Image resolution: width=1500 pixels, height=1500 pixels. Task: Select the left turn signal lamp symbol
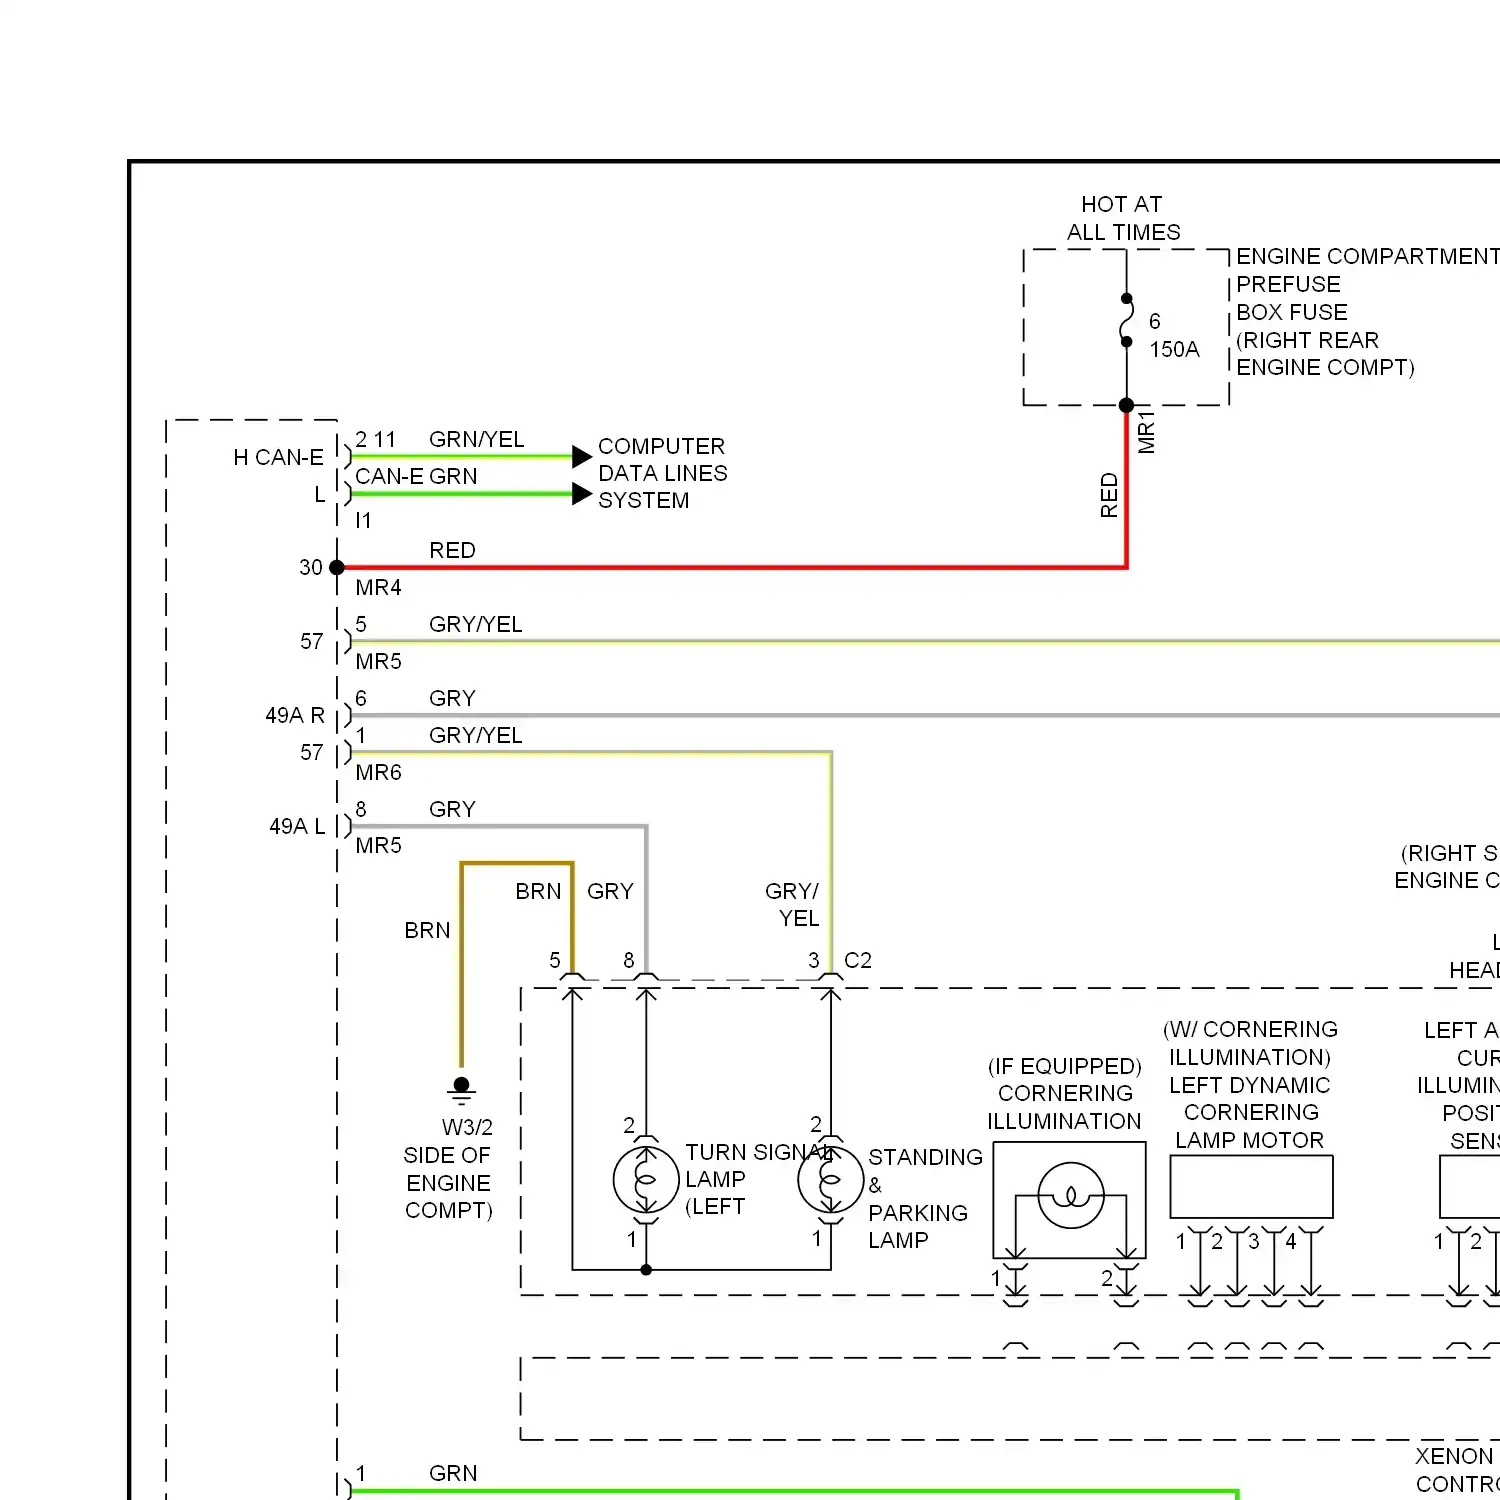646,1180
